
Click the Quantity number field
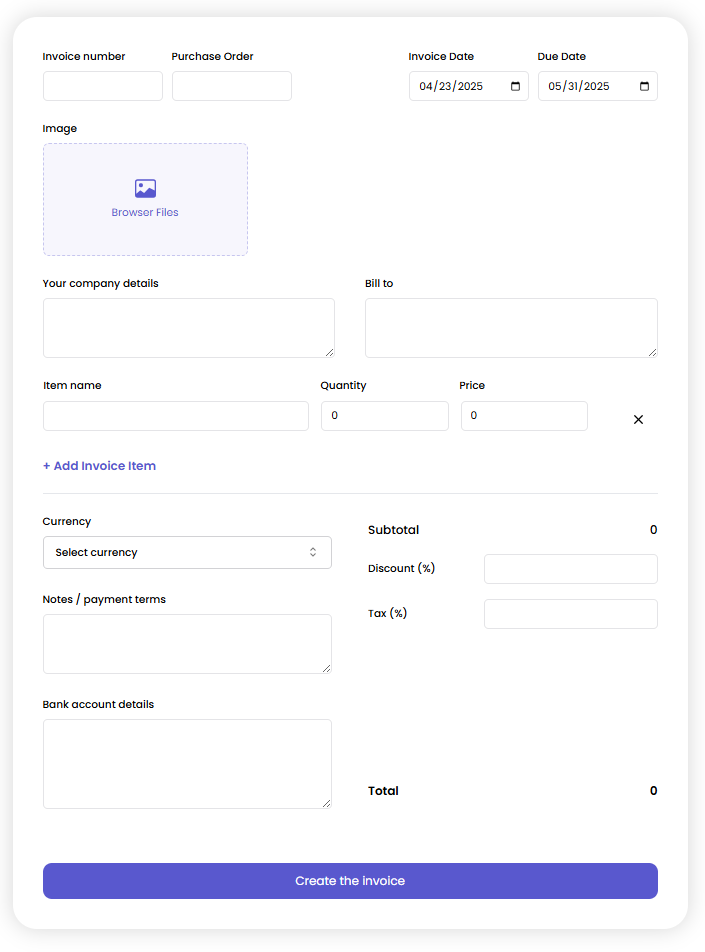384,416
